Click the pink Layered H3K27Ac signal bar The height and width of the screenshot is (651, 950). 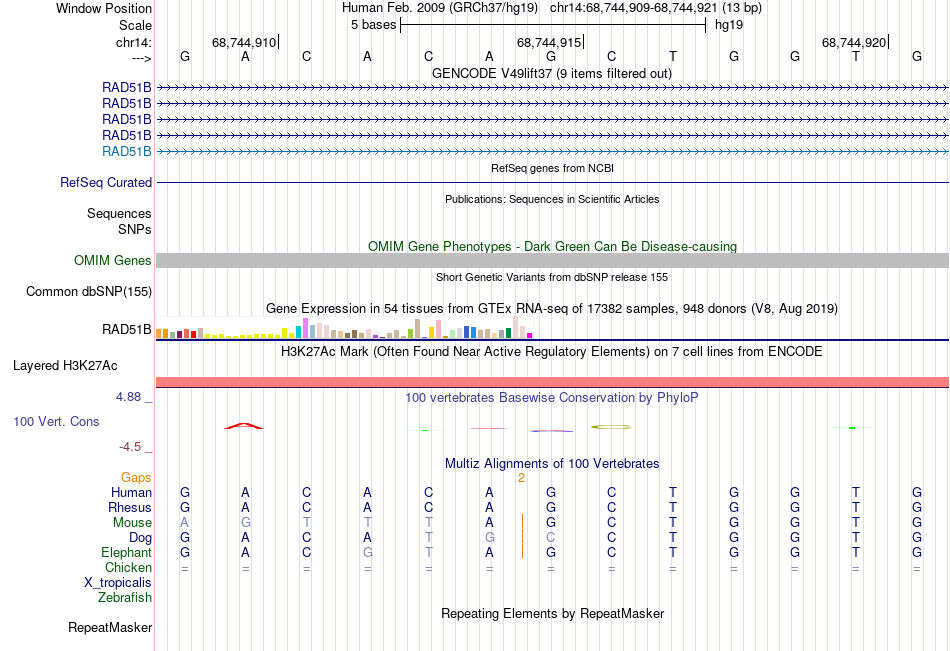tap(552, 382)
